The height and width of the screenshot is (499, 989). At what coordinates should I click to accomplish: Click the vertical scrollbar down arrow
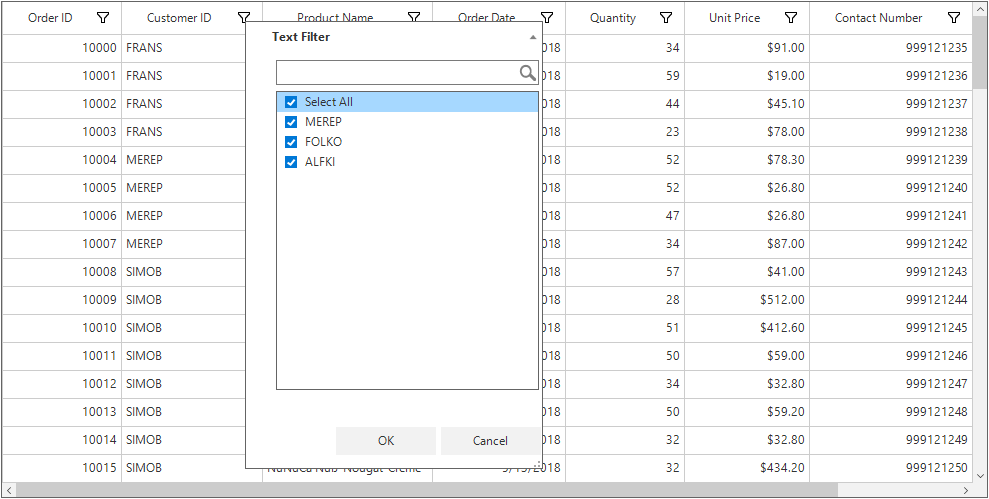(981, 475)
